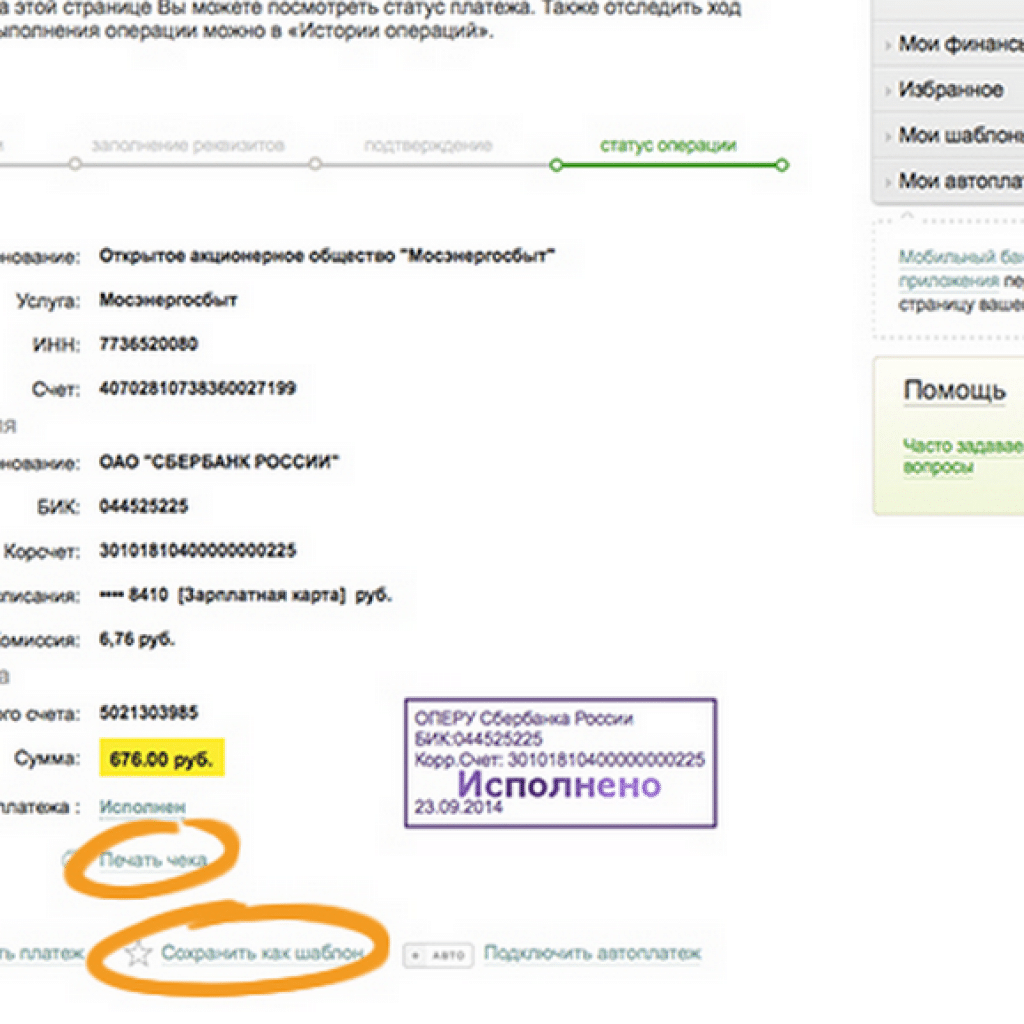Click the Исполнен payment status link
The width and height of the screenshot is (1024, 1024).
click(142, 807)
